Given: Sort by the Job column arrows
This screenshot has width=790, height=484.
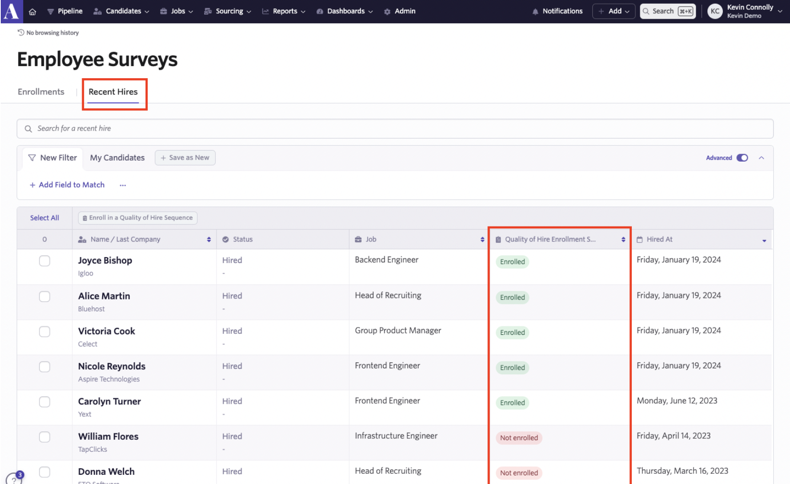Looking at the screenshot, I should point(482,240).
